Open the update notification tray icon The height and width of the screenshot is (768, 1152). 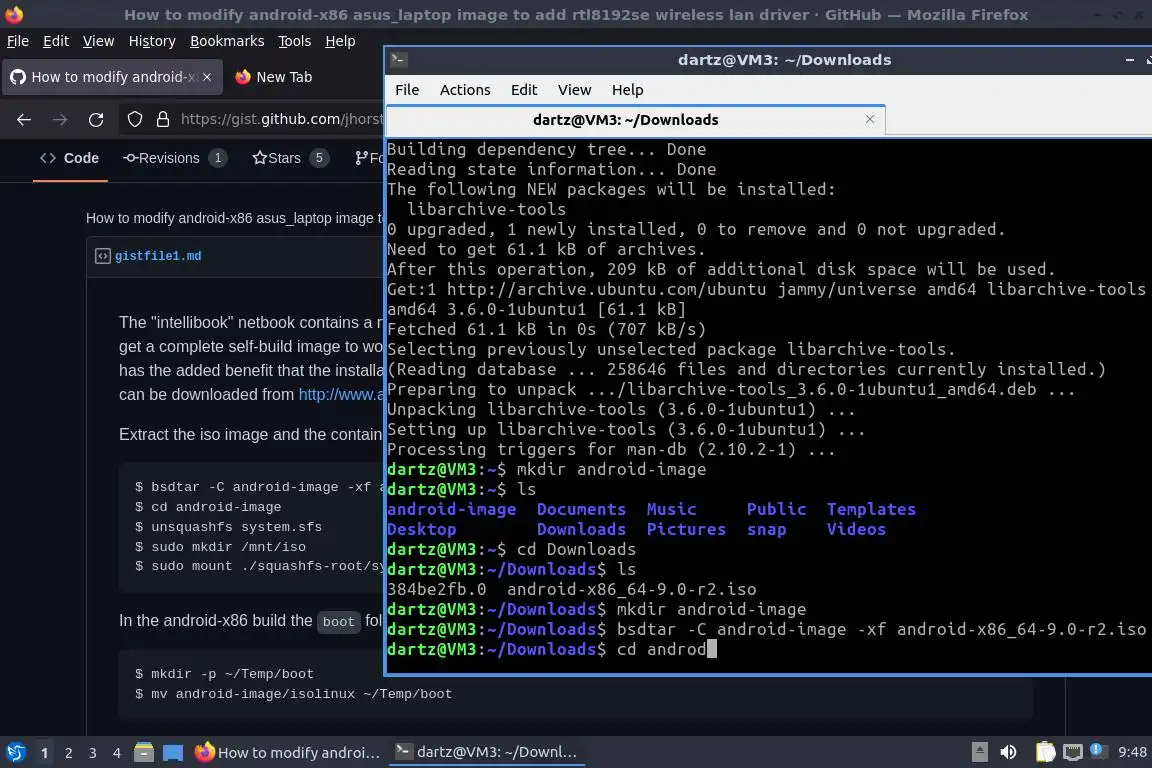[x=1097, y=750]
